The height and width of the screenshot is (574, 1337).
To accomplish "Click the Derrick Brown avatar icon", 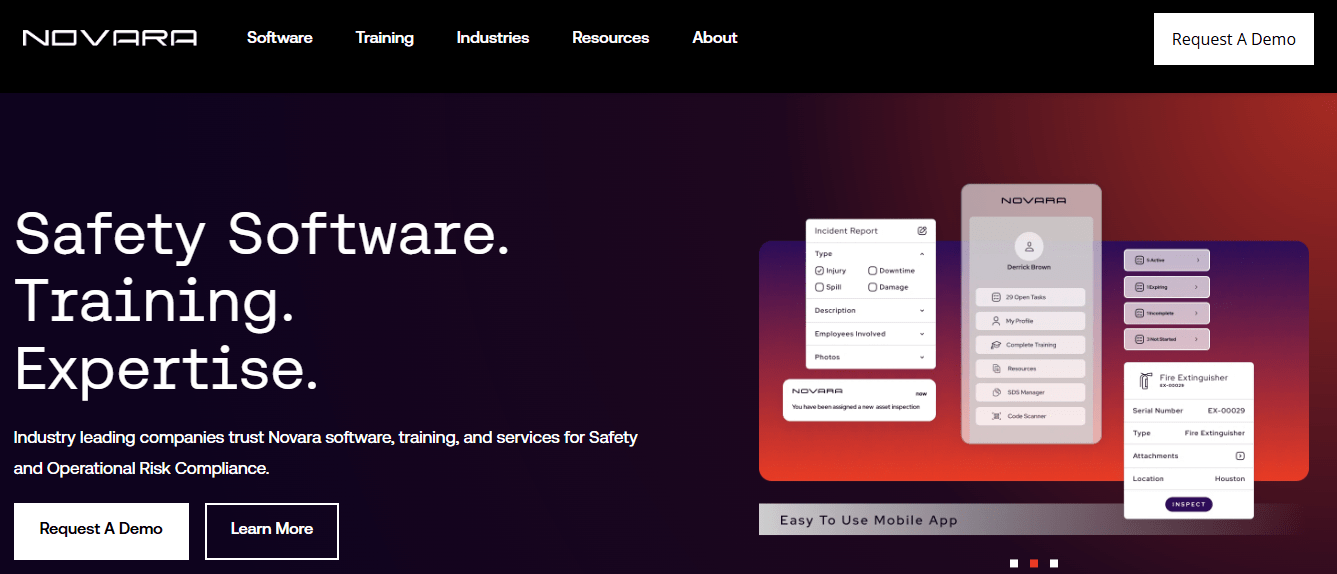I will 1029,246.
